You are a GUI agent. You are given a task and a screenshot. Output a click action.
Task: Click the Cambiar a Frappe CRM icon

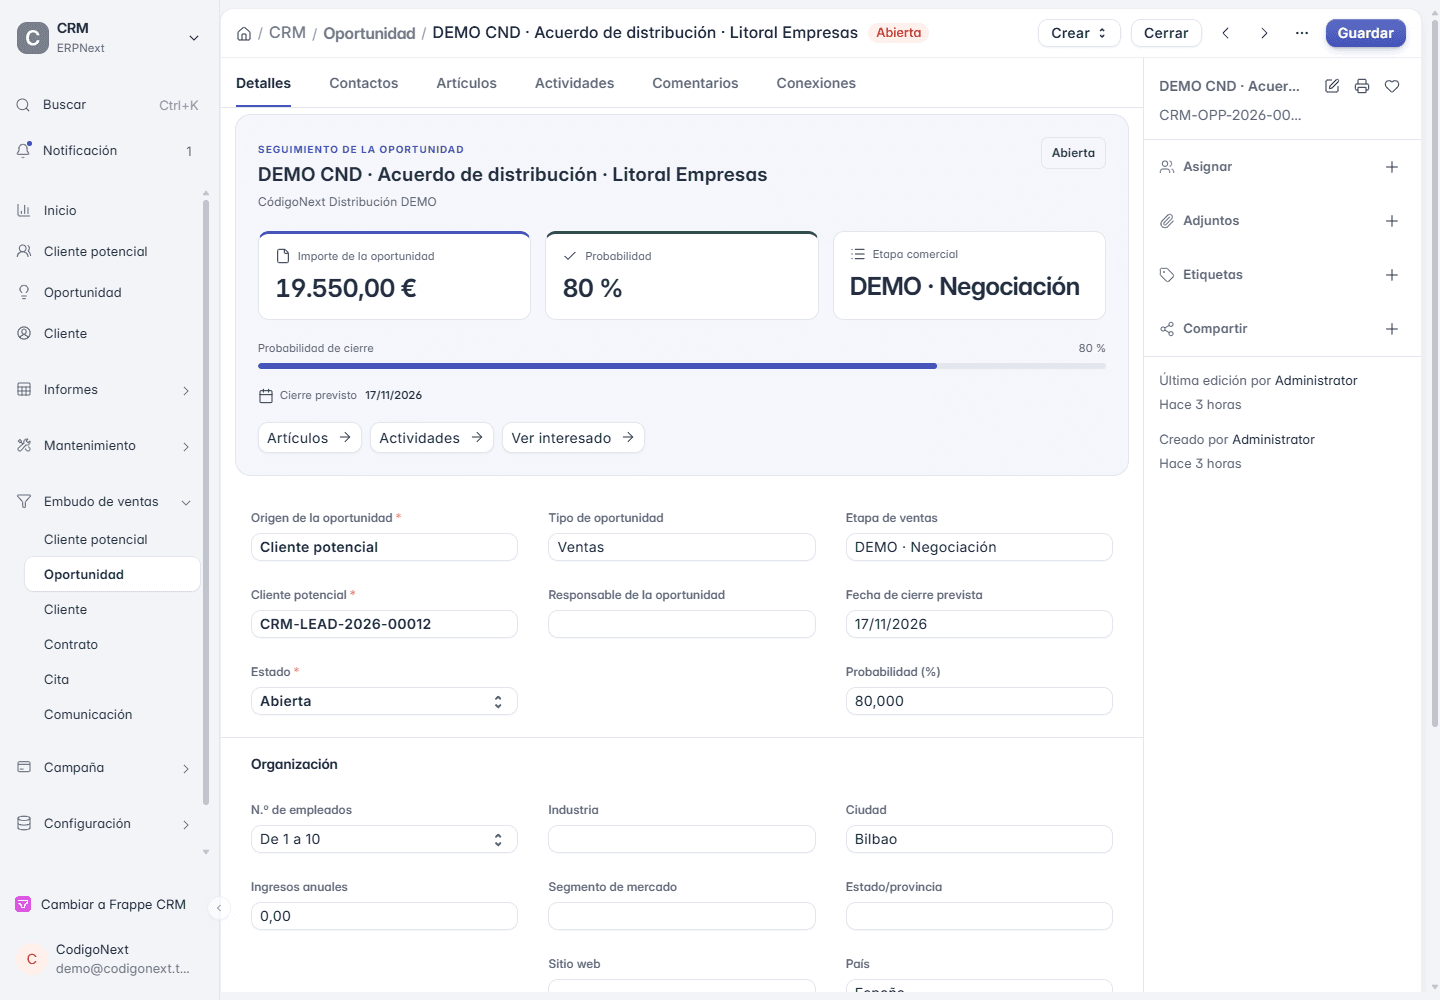pyautogui.click(x=23, y=905)
